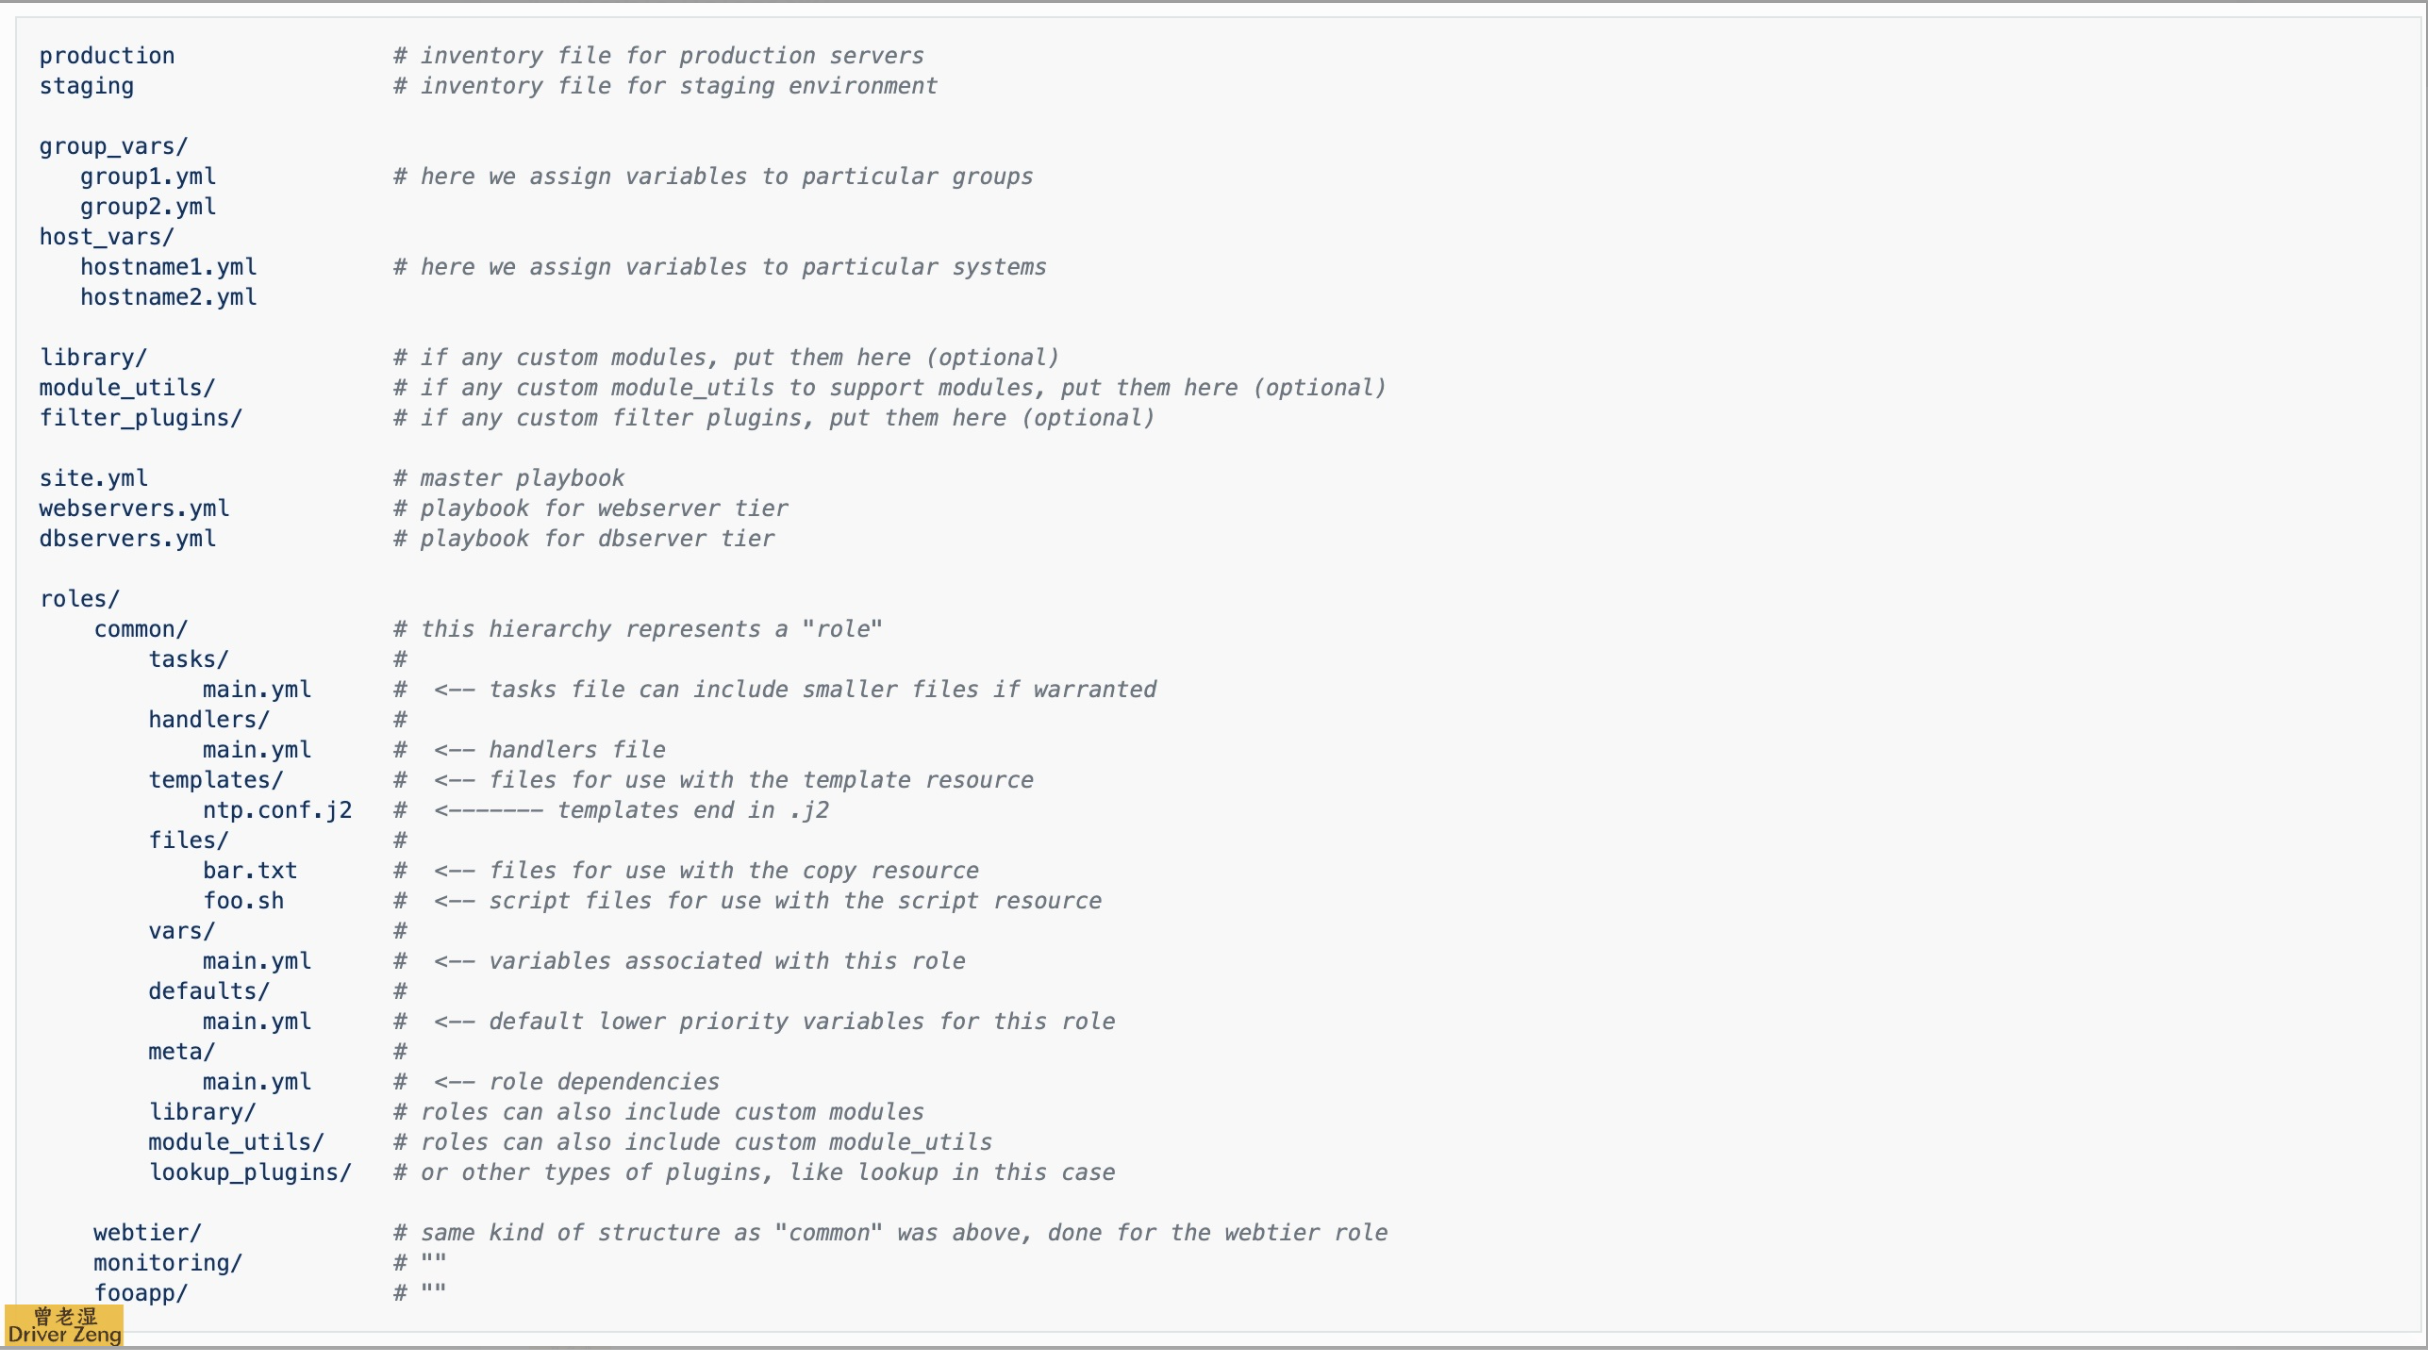2428x1350 pixels.
Task: Click group1.yml in the tree
Action: coord(148,177)
